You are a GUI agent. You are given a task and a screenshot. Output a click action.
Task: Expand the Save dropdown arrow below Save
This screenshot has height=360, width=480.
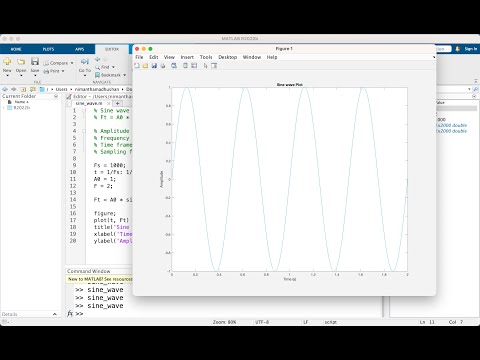click(x=35, y=76)
